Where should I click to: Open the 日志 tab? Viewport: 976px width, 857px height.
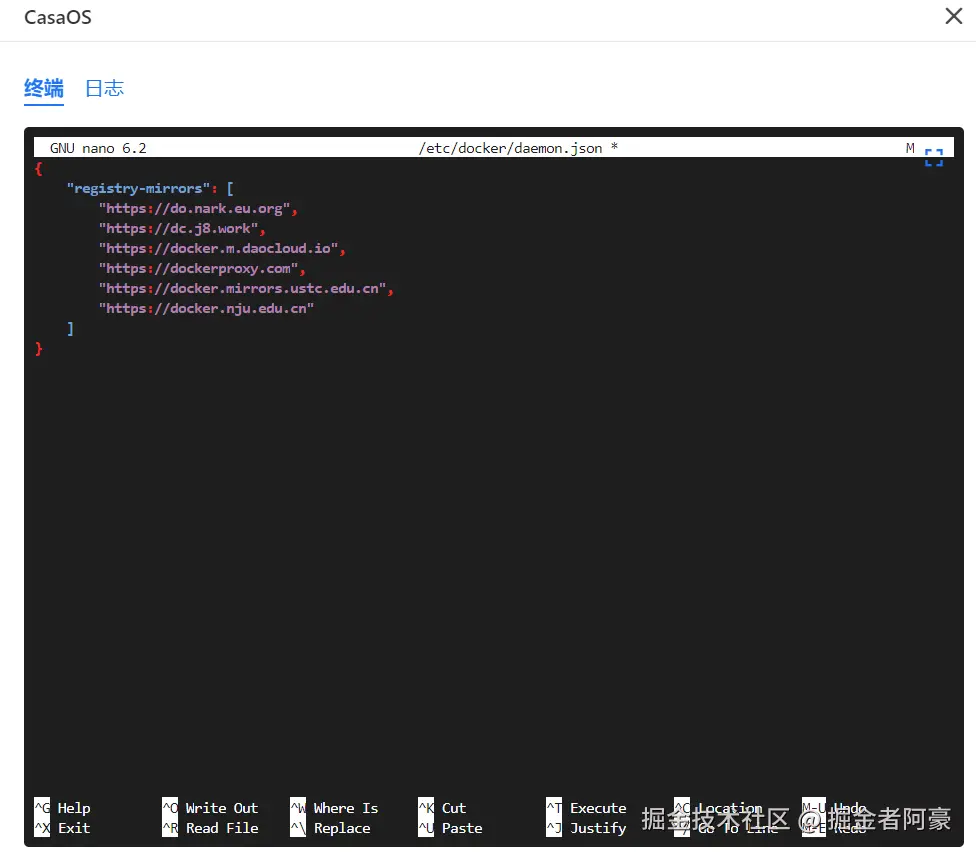[x=105, y=88]
